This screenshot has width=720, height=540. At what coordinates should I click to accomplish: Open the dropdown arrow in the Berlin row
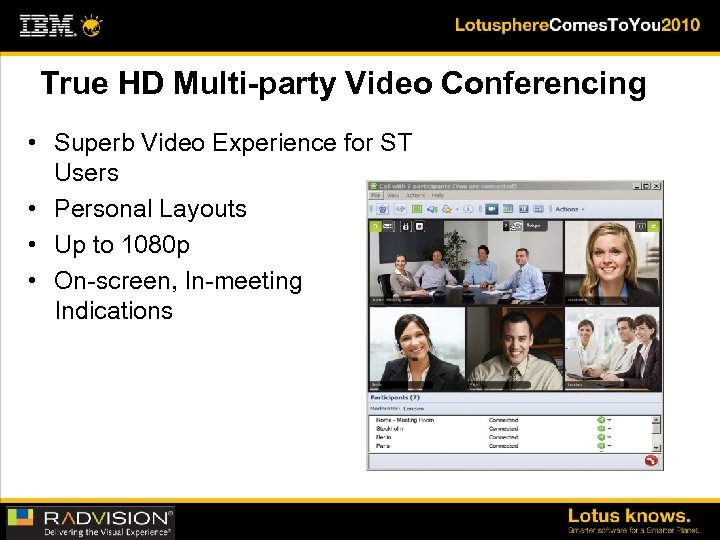pos(609,437)
